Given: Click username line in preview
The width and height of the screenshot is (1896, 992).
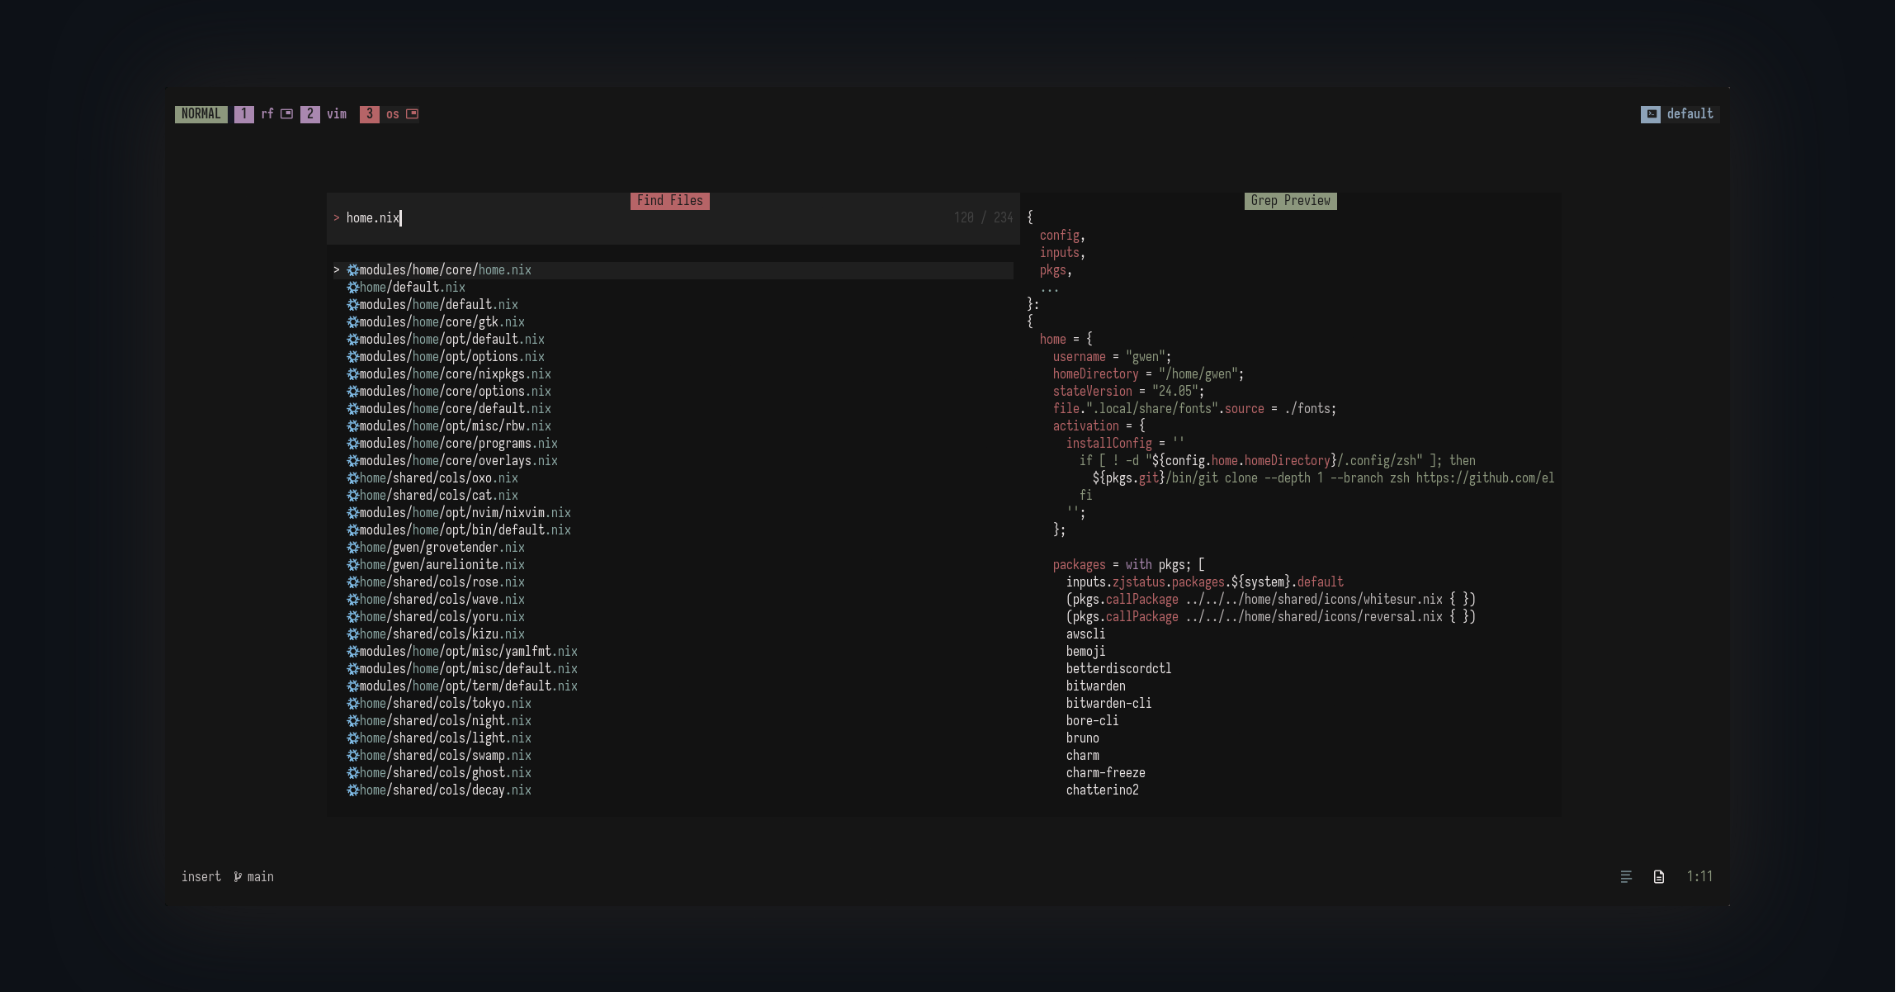Looking at the screenshot, I should [x=1112, y=357].
